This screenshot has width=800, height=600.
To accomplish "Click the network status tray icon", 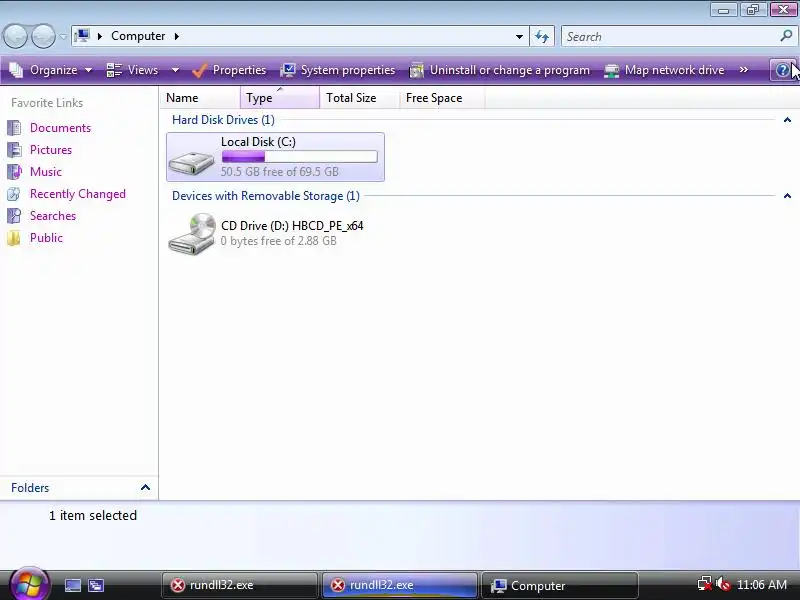I will coord(705,584).
